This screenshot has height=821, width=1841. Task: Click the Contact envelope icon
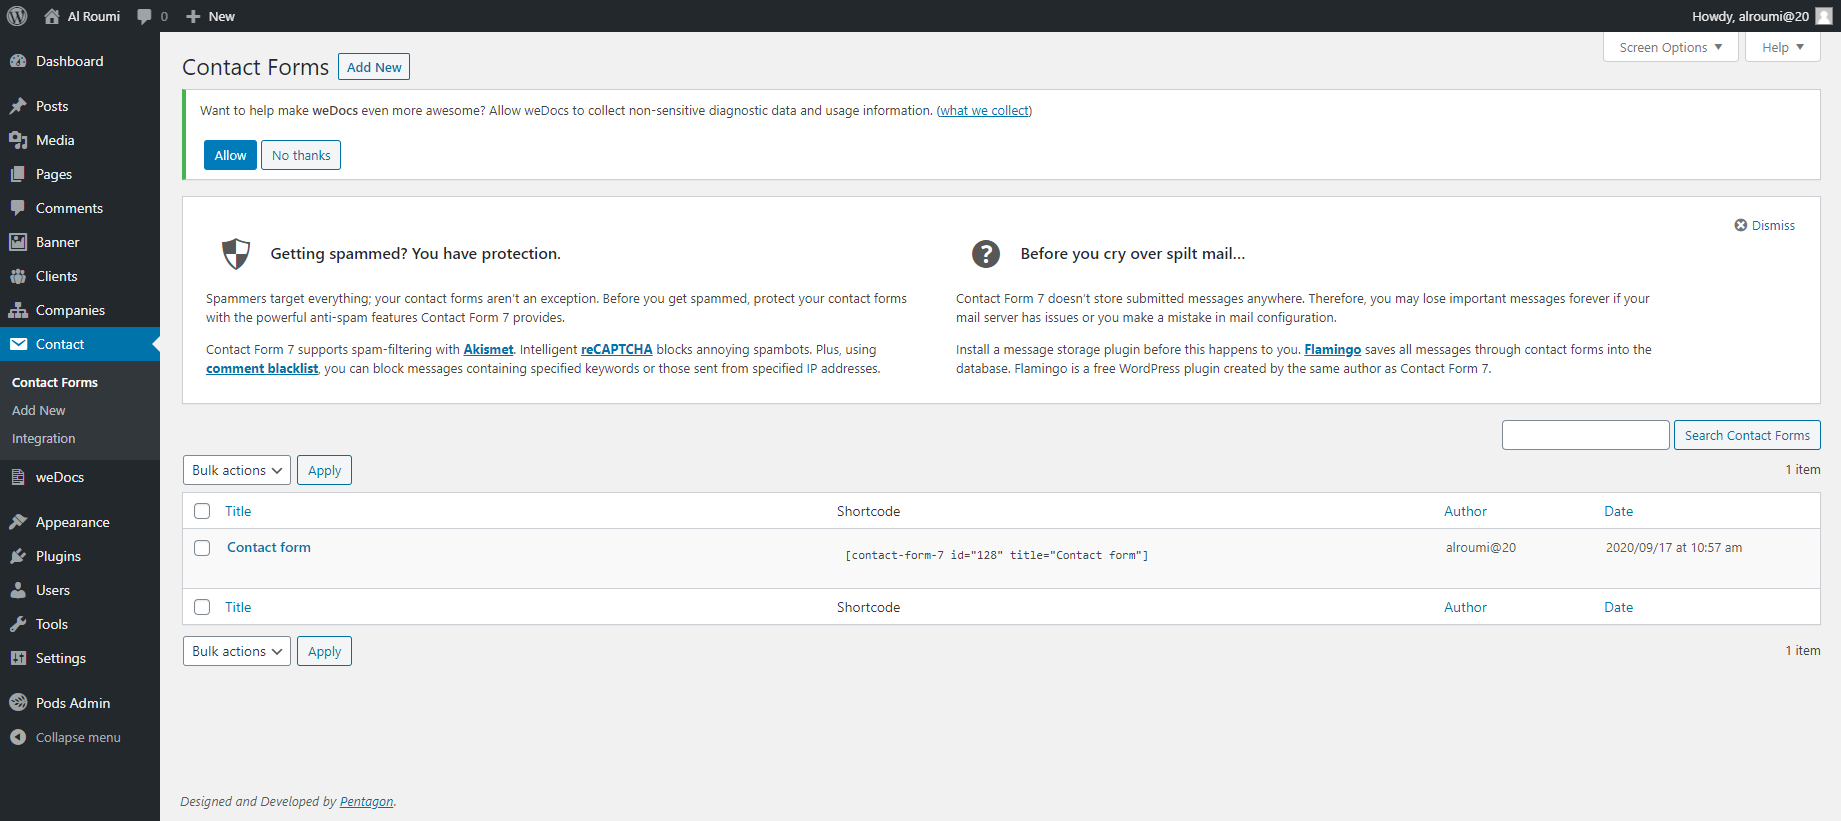(x=18, y=344)
